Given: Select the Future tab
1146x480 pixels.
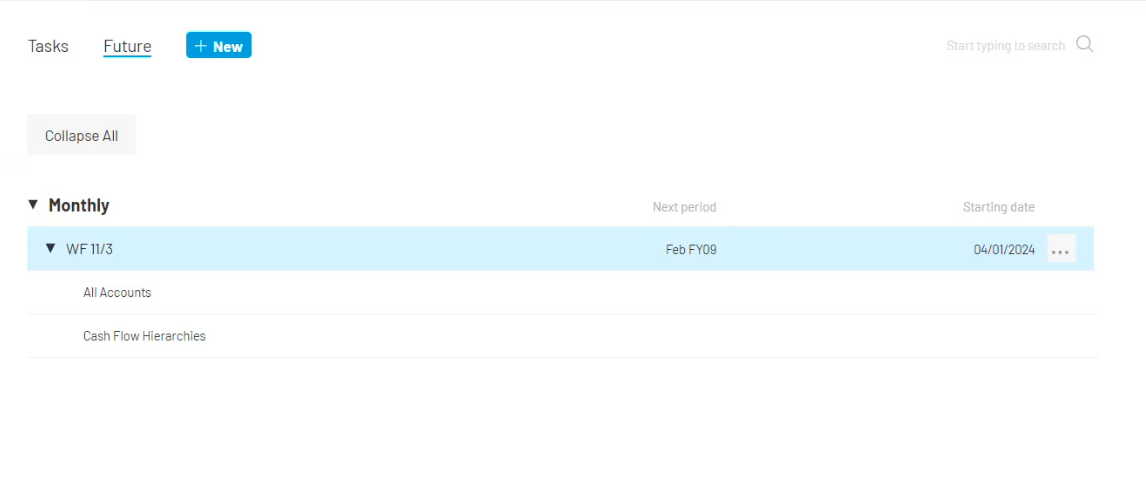Looking at the screenshot, I should [x=127, y=46].
